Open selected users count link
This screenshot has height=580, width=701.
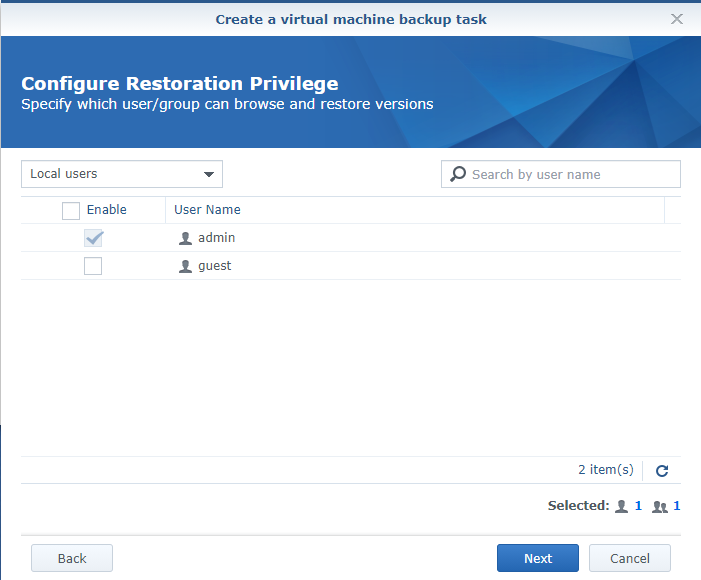point(638,506)
